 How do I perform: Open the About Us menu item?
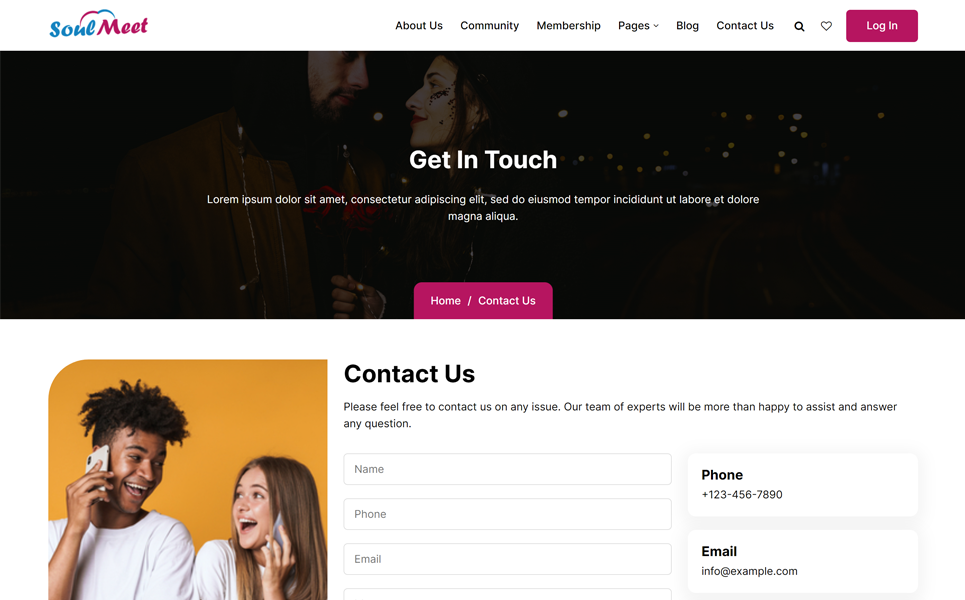point(418,26)
